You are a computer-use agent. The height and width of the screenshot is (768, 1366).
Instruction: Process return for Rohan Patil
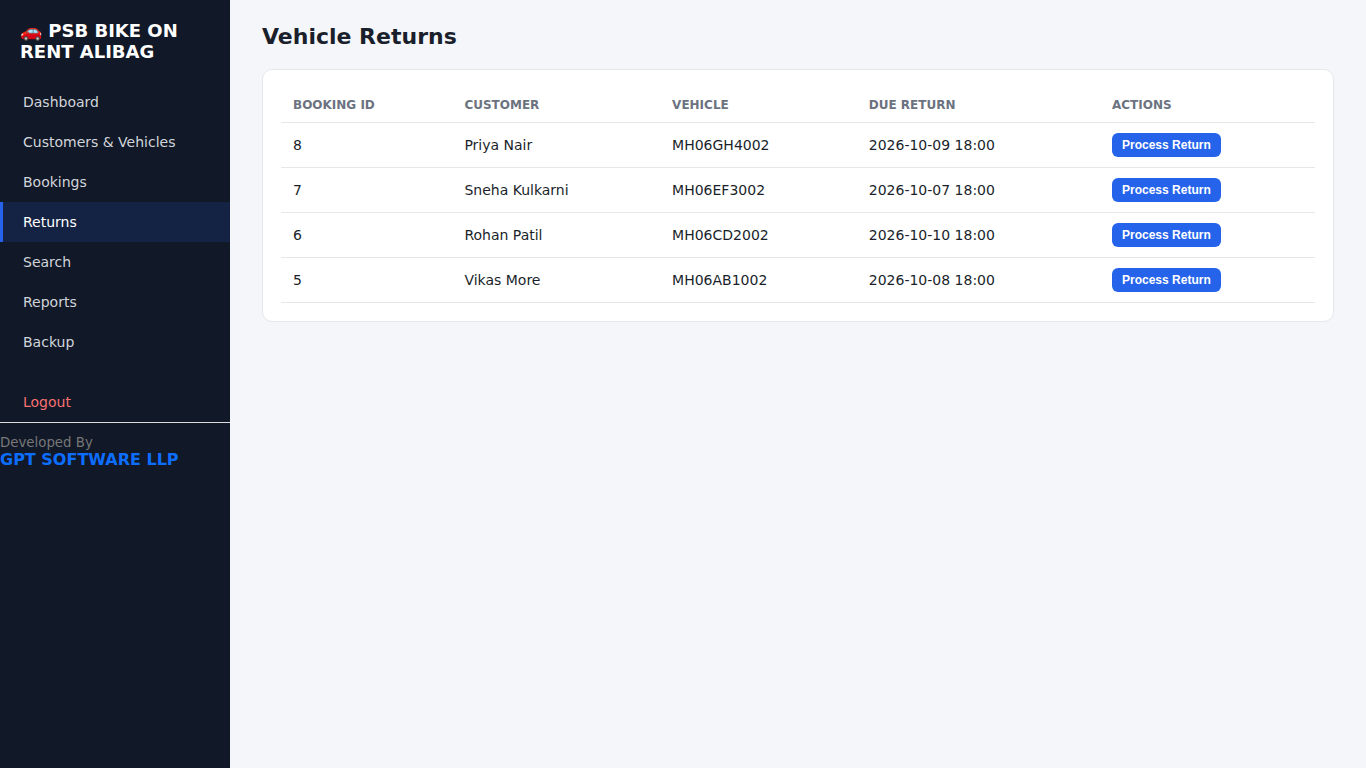(x=1166, y=235)
